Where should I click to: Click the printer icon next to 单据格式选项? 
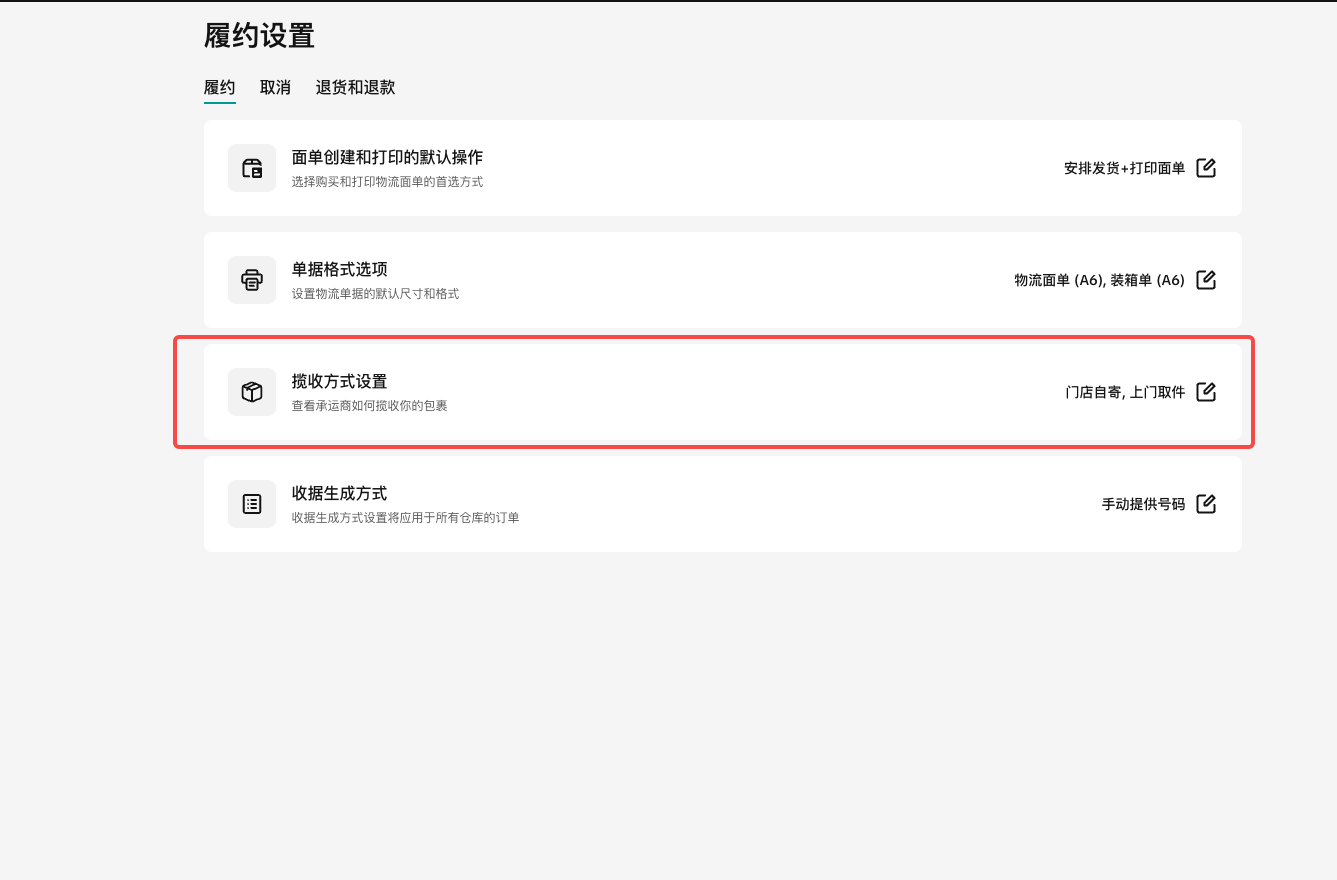point(252,280)
